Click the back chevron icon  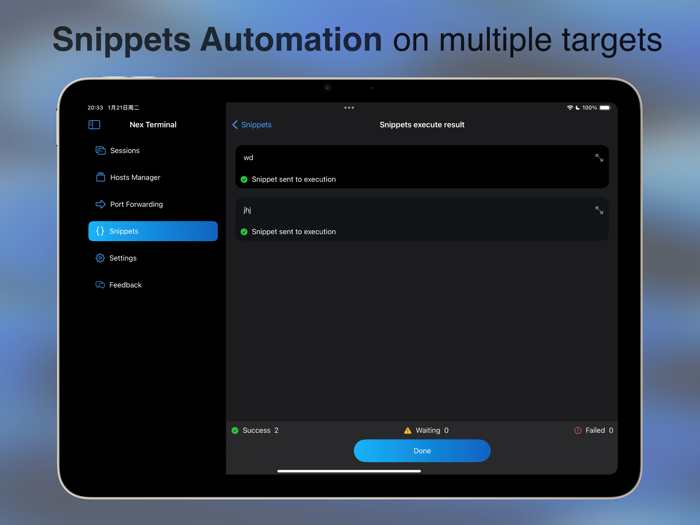tap(235, 125)
